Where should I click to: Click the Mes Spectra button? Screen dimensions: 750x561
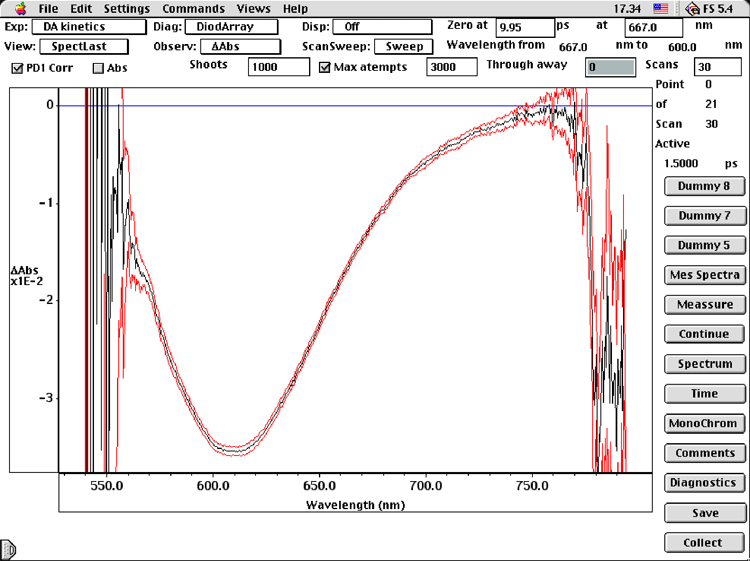pos(705,275)
